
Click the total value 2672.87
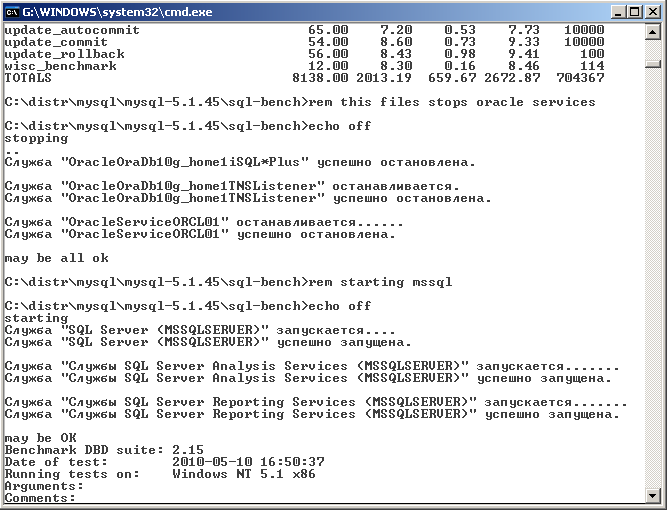512,78
